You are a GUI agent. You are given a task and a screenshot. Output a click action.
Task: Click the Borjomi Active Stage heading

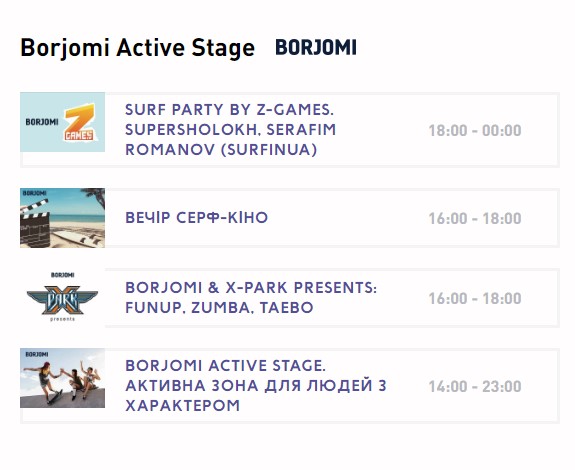click(x=138, y=48)
